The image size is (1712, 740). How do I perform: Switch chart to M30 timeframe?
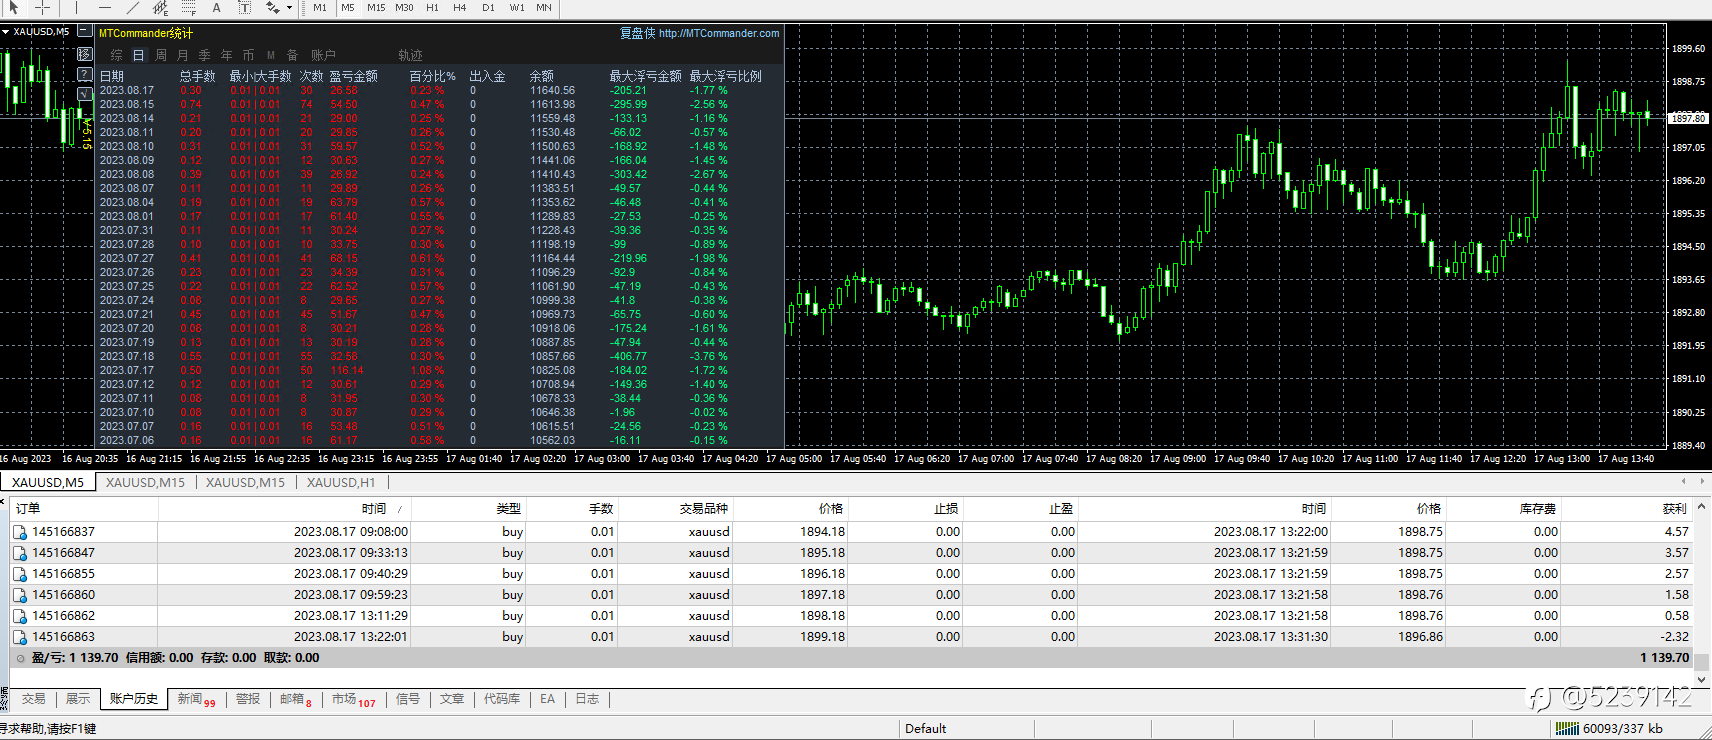[x=404, y=7]
